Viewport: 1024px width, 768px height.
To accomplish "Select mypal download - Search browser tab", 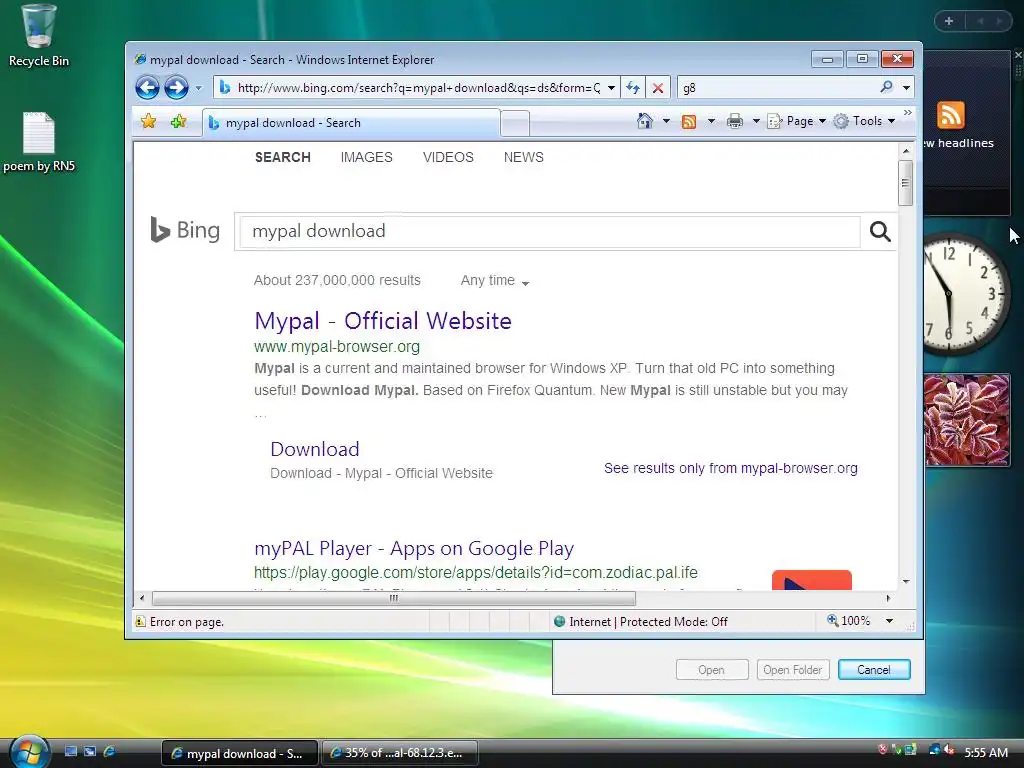I will [351, 123].
